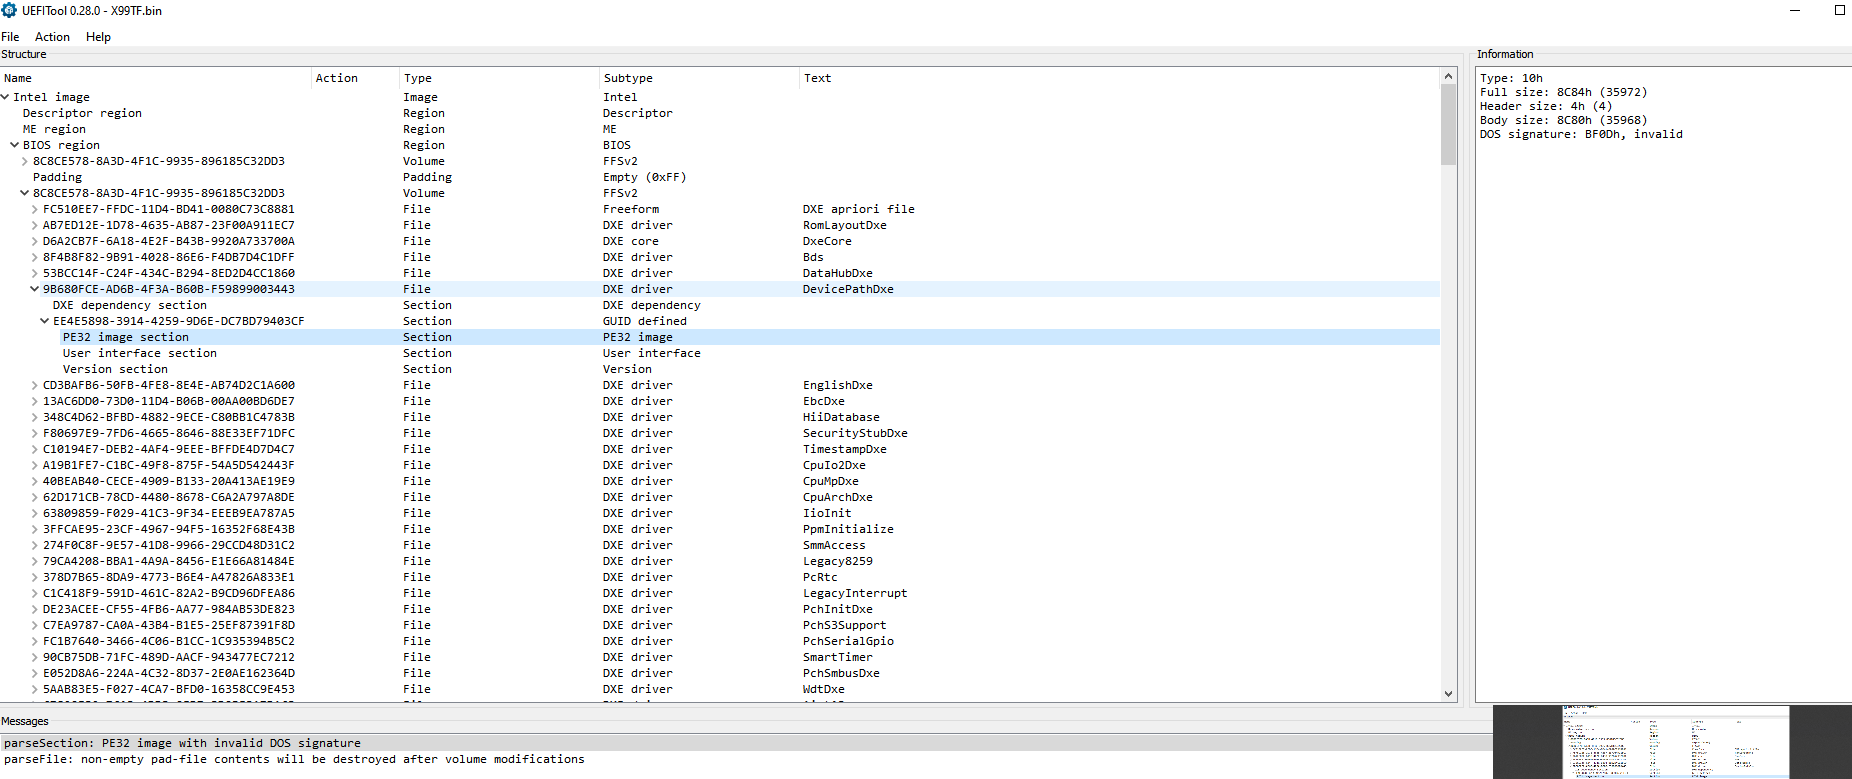Select the F80697E9 SecurityStubDxe file row

coord(720,433)
